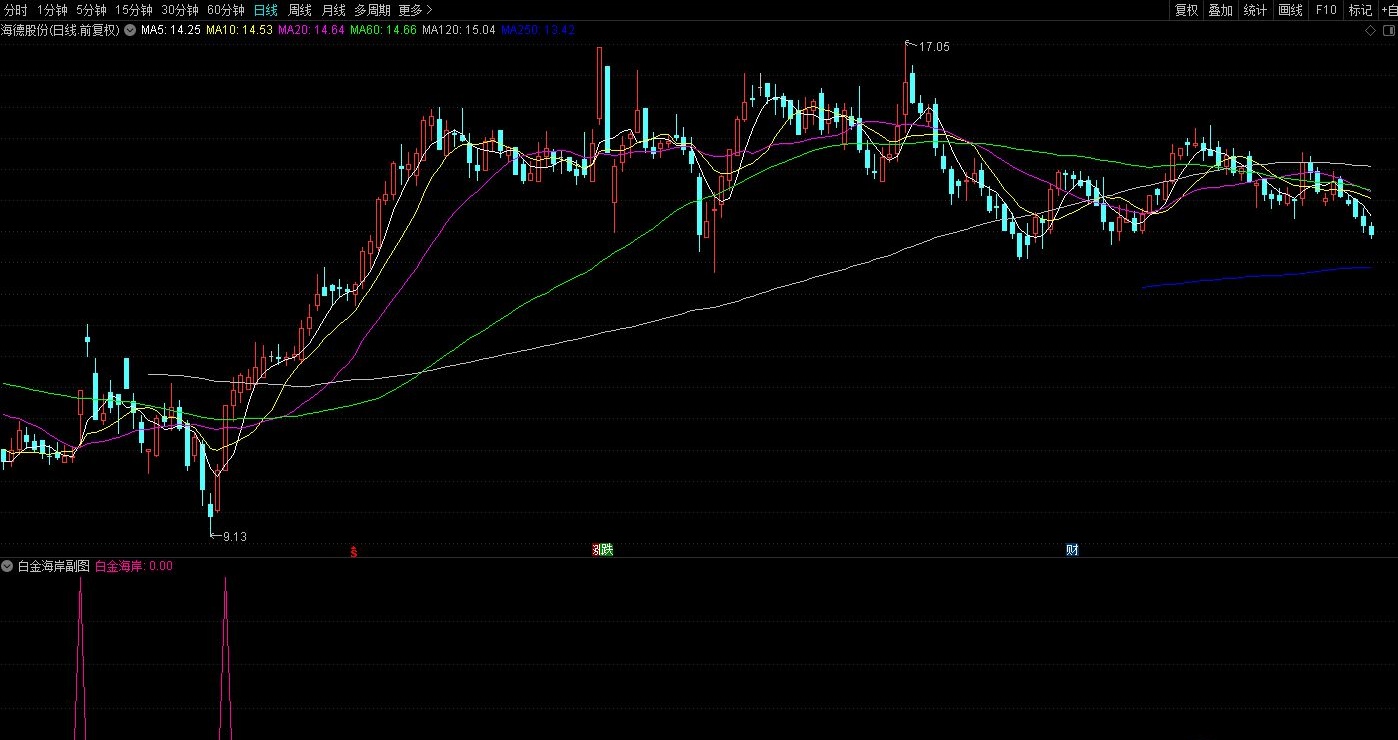Open the 画线 drawing tools
The width and height of the screenshot is (1398, 740).
tap(1290, 10)
